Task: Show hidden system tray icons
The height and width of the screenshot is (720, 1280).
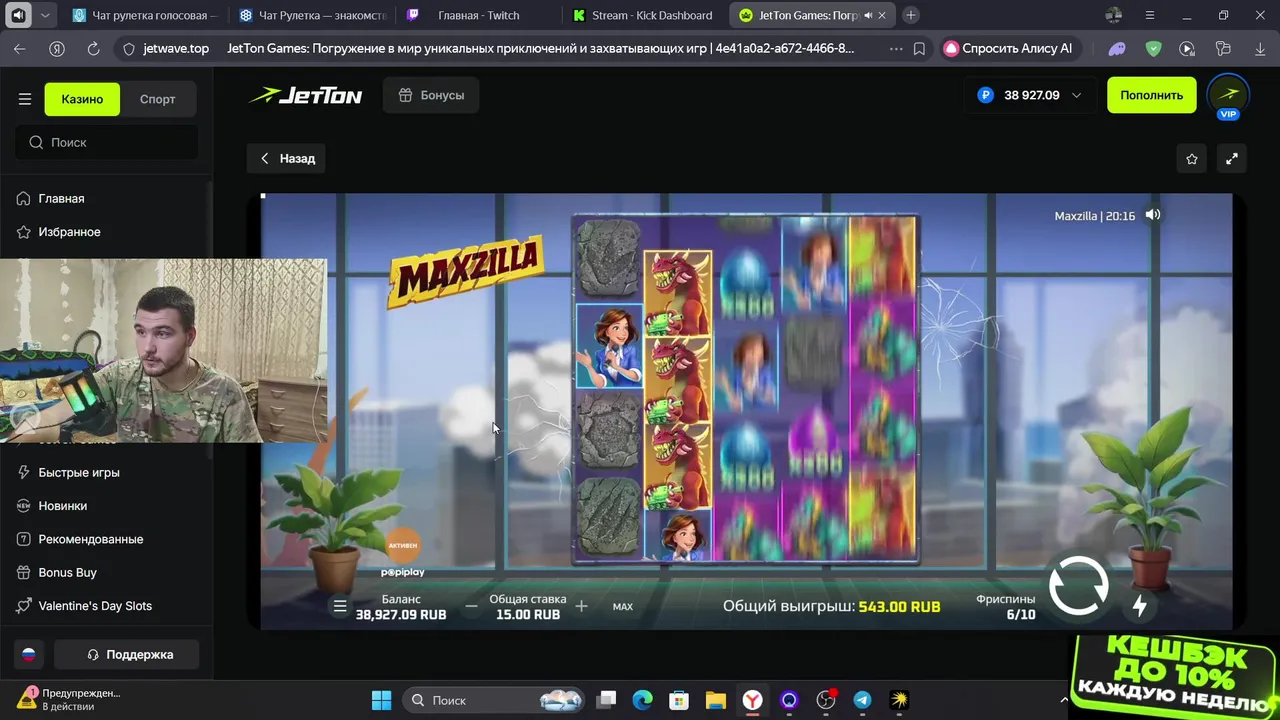Action: (1063, 700)
